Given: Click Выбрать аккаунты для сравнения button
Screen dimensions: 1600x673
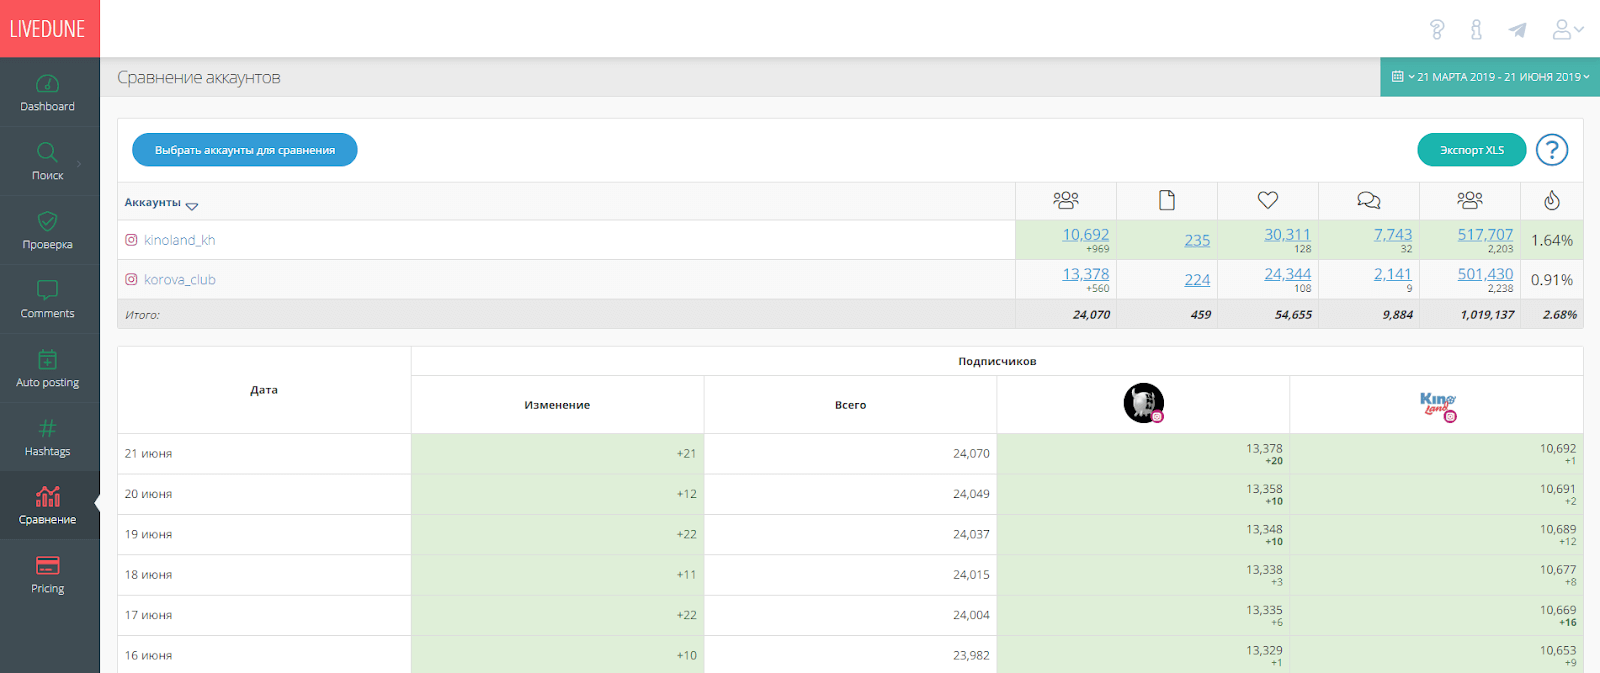Looking at the screenshot, I should (x=245, y=150).
